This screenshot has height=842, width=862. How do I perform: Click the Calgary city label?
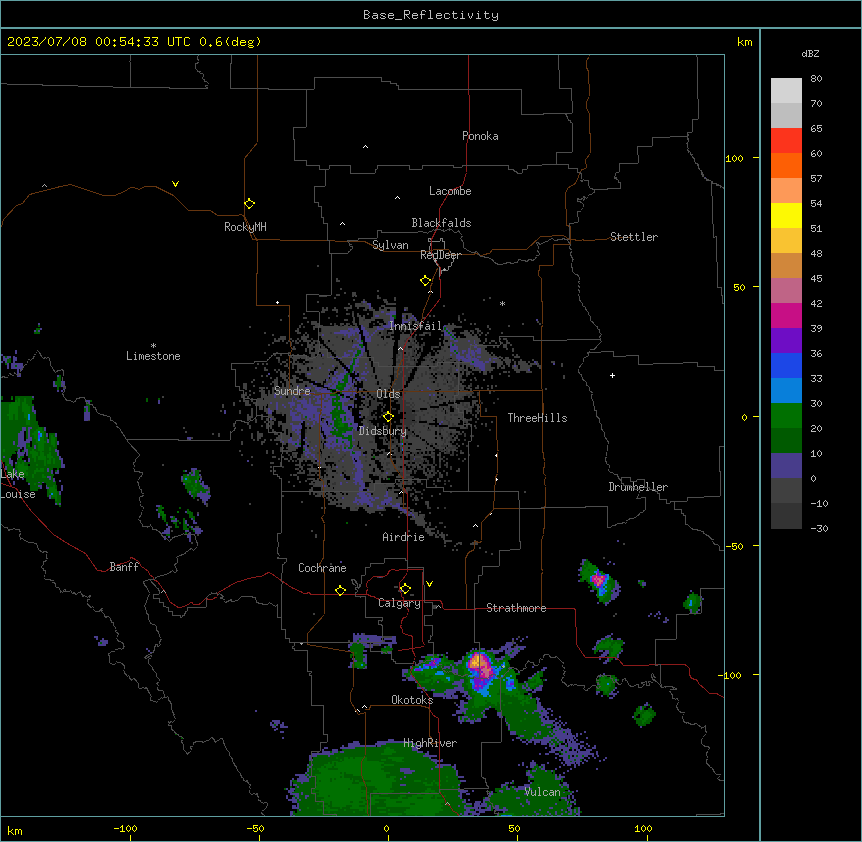pos(399,603)
